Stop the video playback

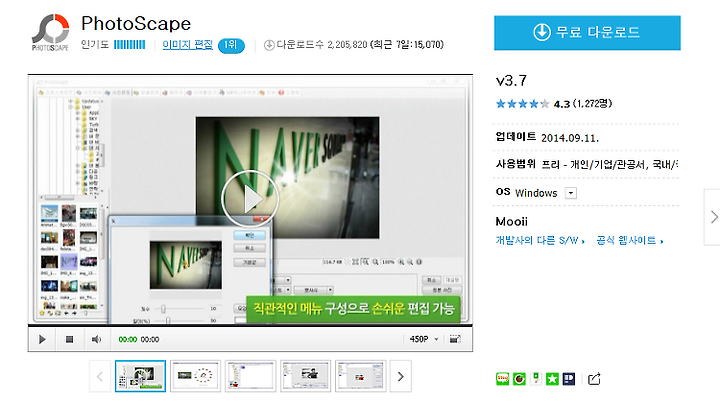point(69,339)
